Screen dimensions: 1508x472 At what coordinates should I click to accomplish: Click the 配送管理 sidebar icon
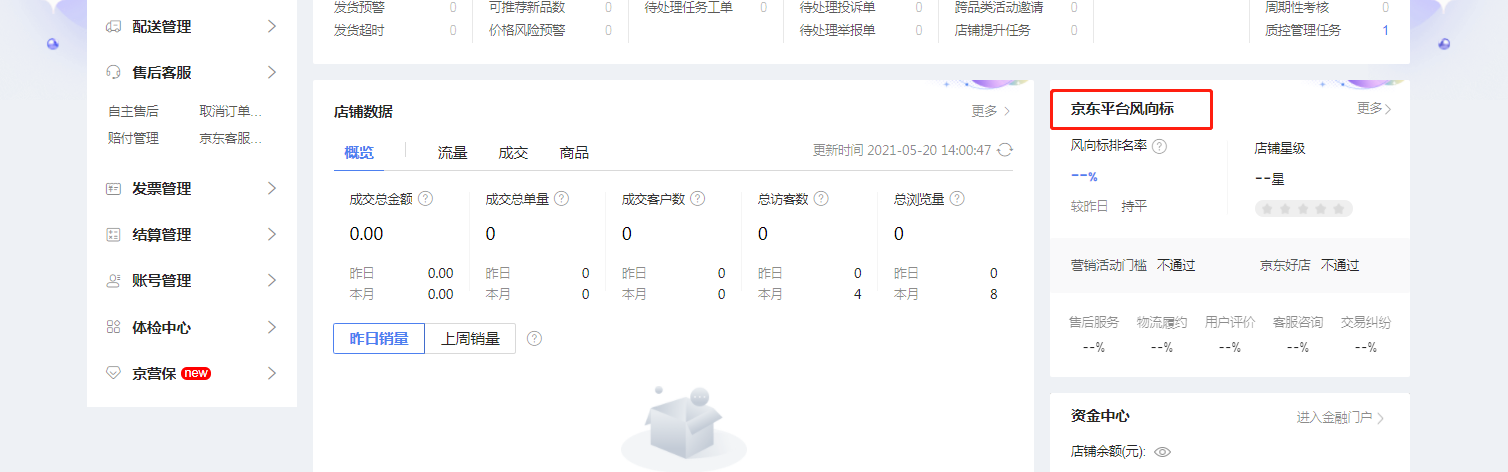(x=113, y=27)
